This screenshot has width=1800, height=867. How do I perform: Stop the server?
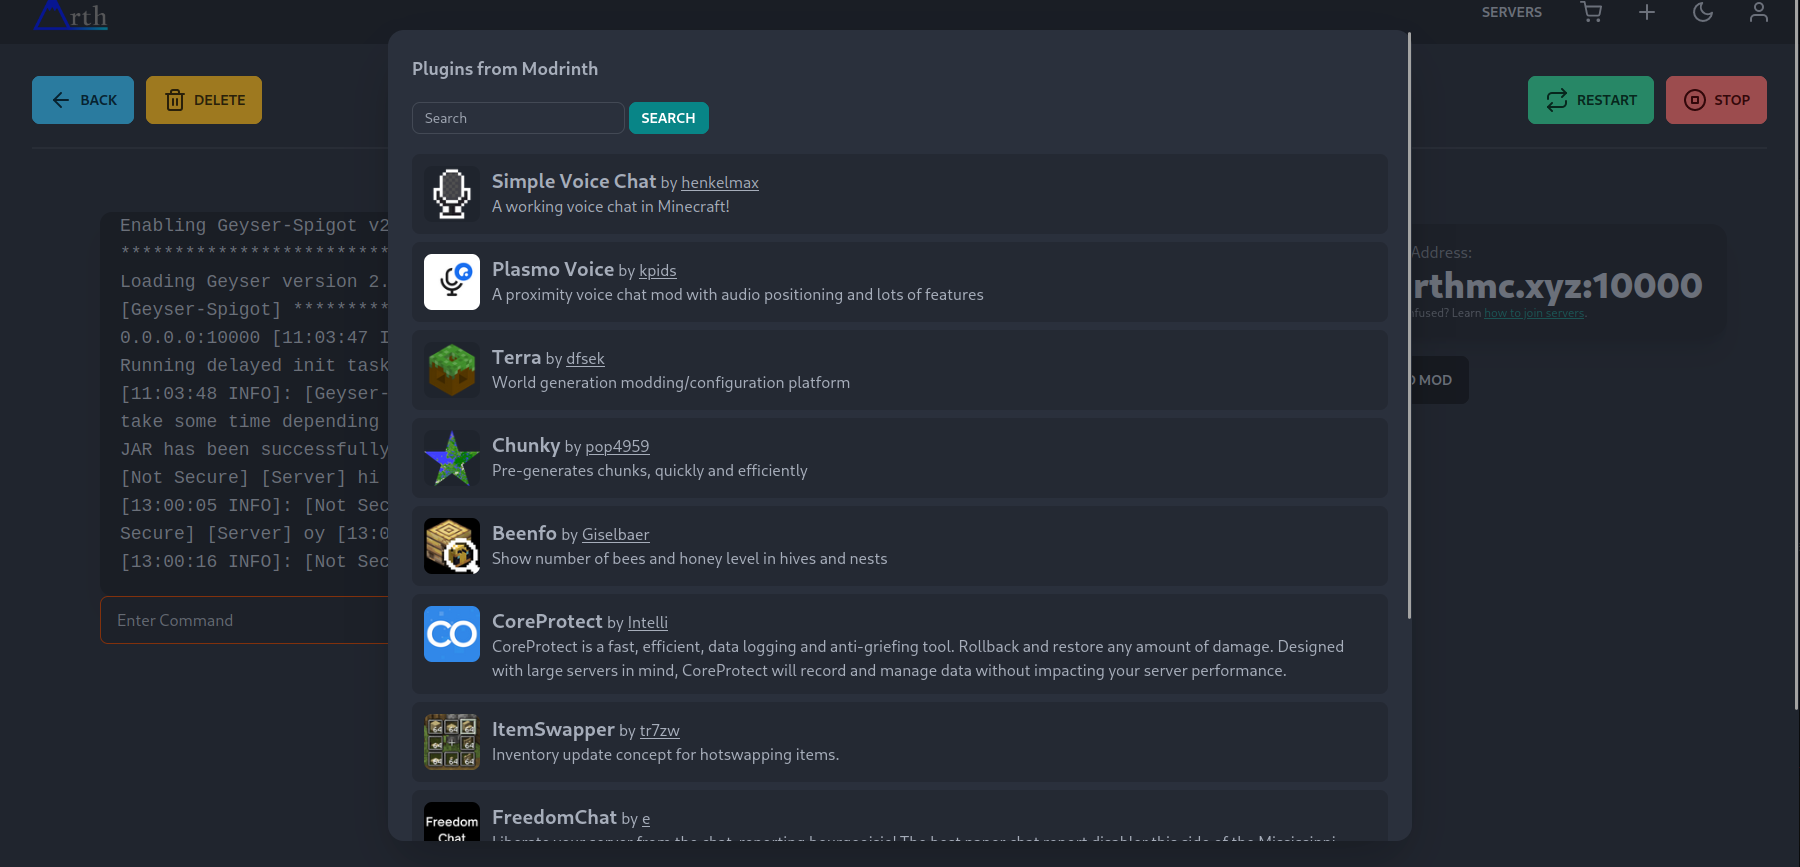click(x=1716, y=100)
